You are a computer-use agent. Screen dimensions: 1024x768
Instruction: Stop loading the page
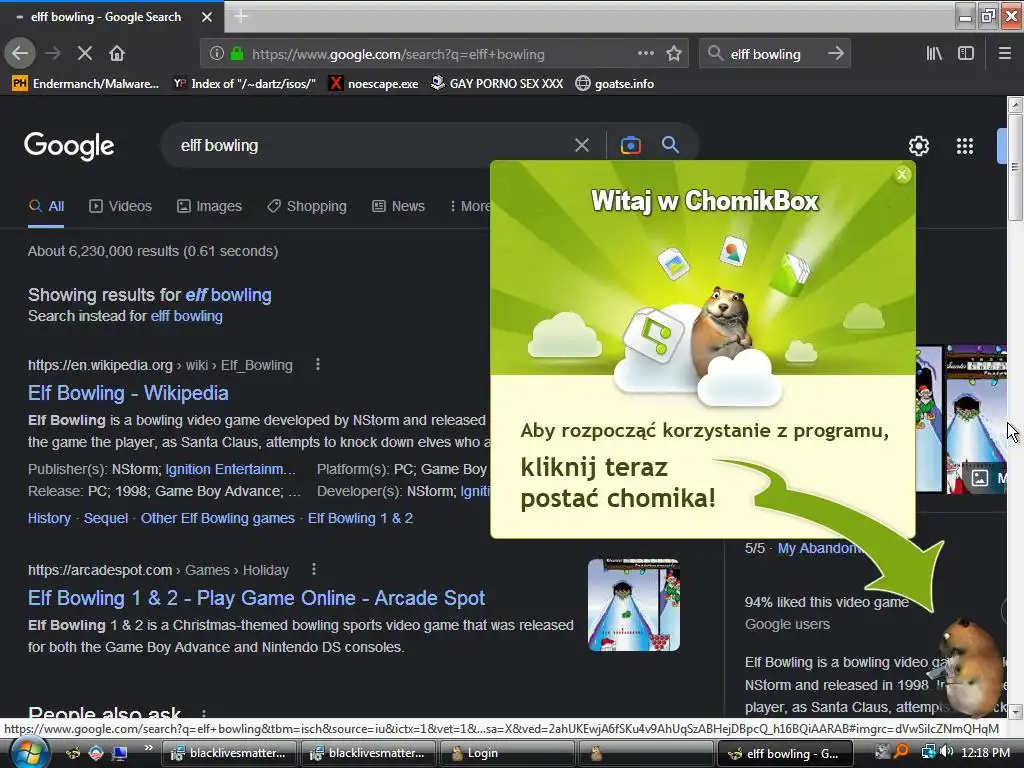tap(85, 54)
